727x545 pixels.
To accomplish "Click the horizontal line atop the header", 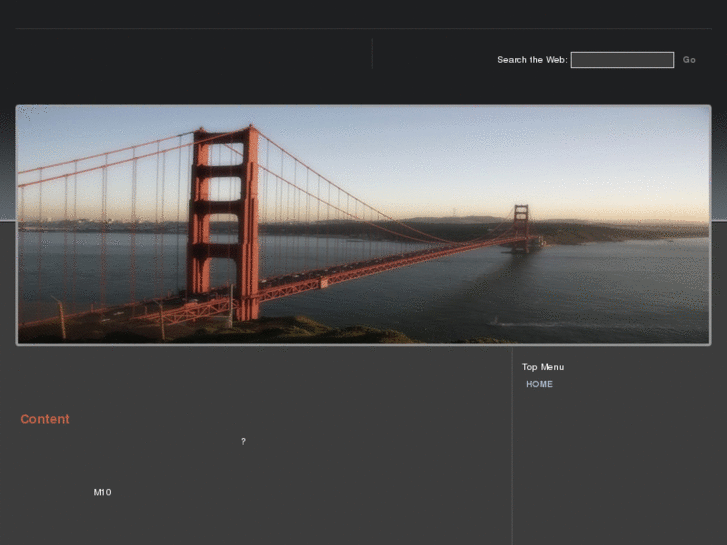I will [363, 28].
